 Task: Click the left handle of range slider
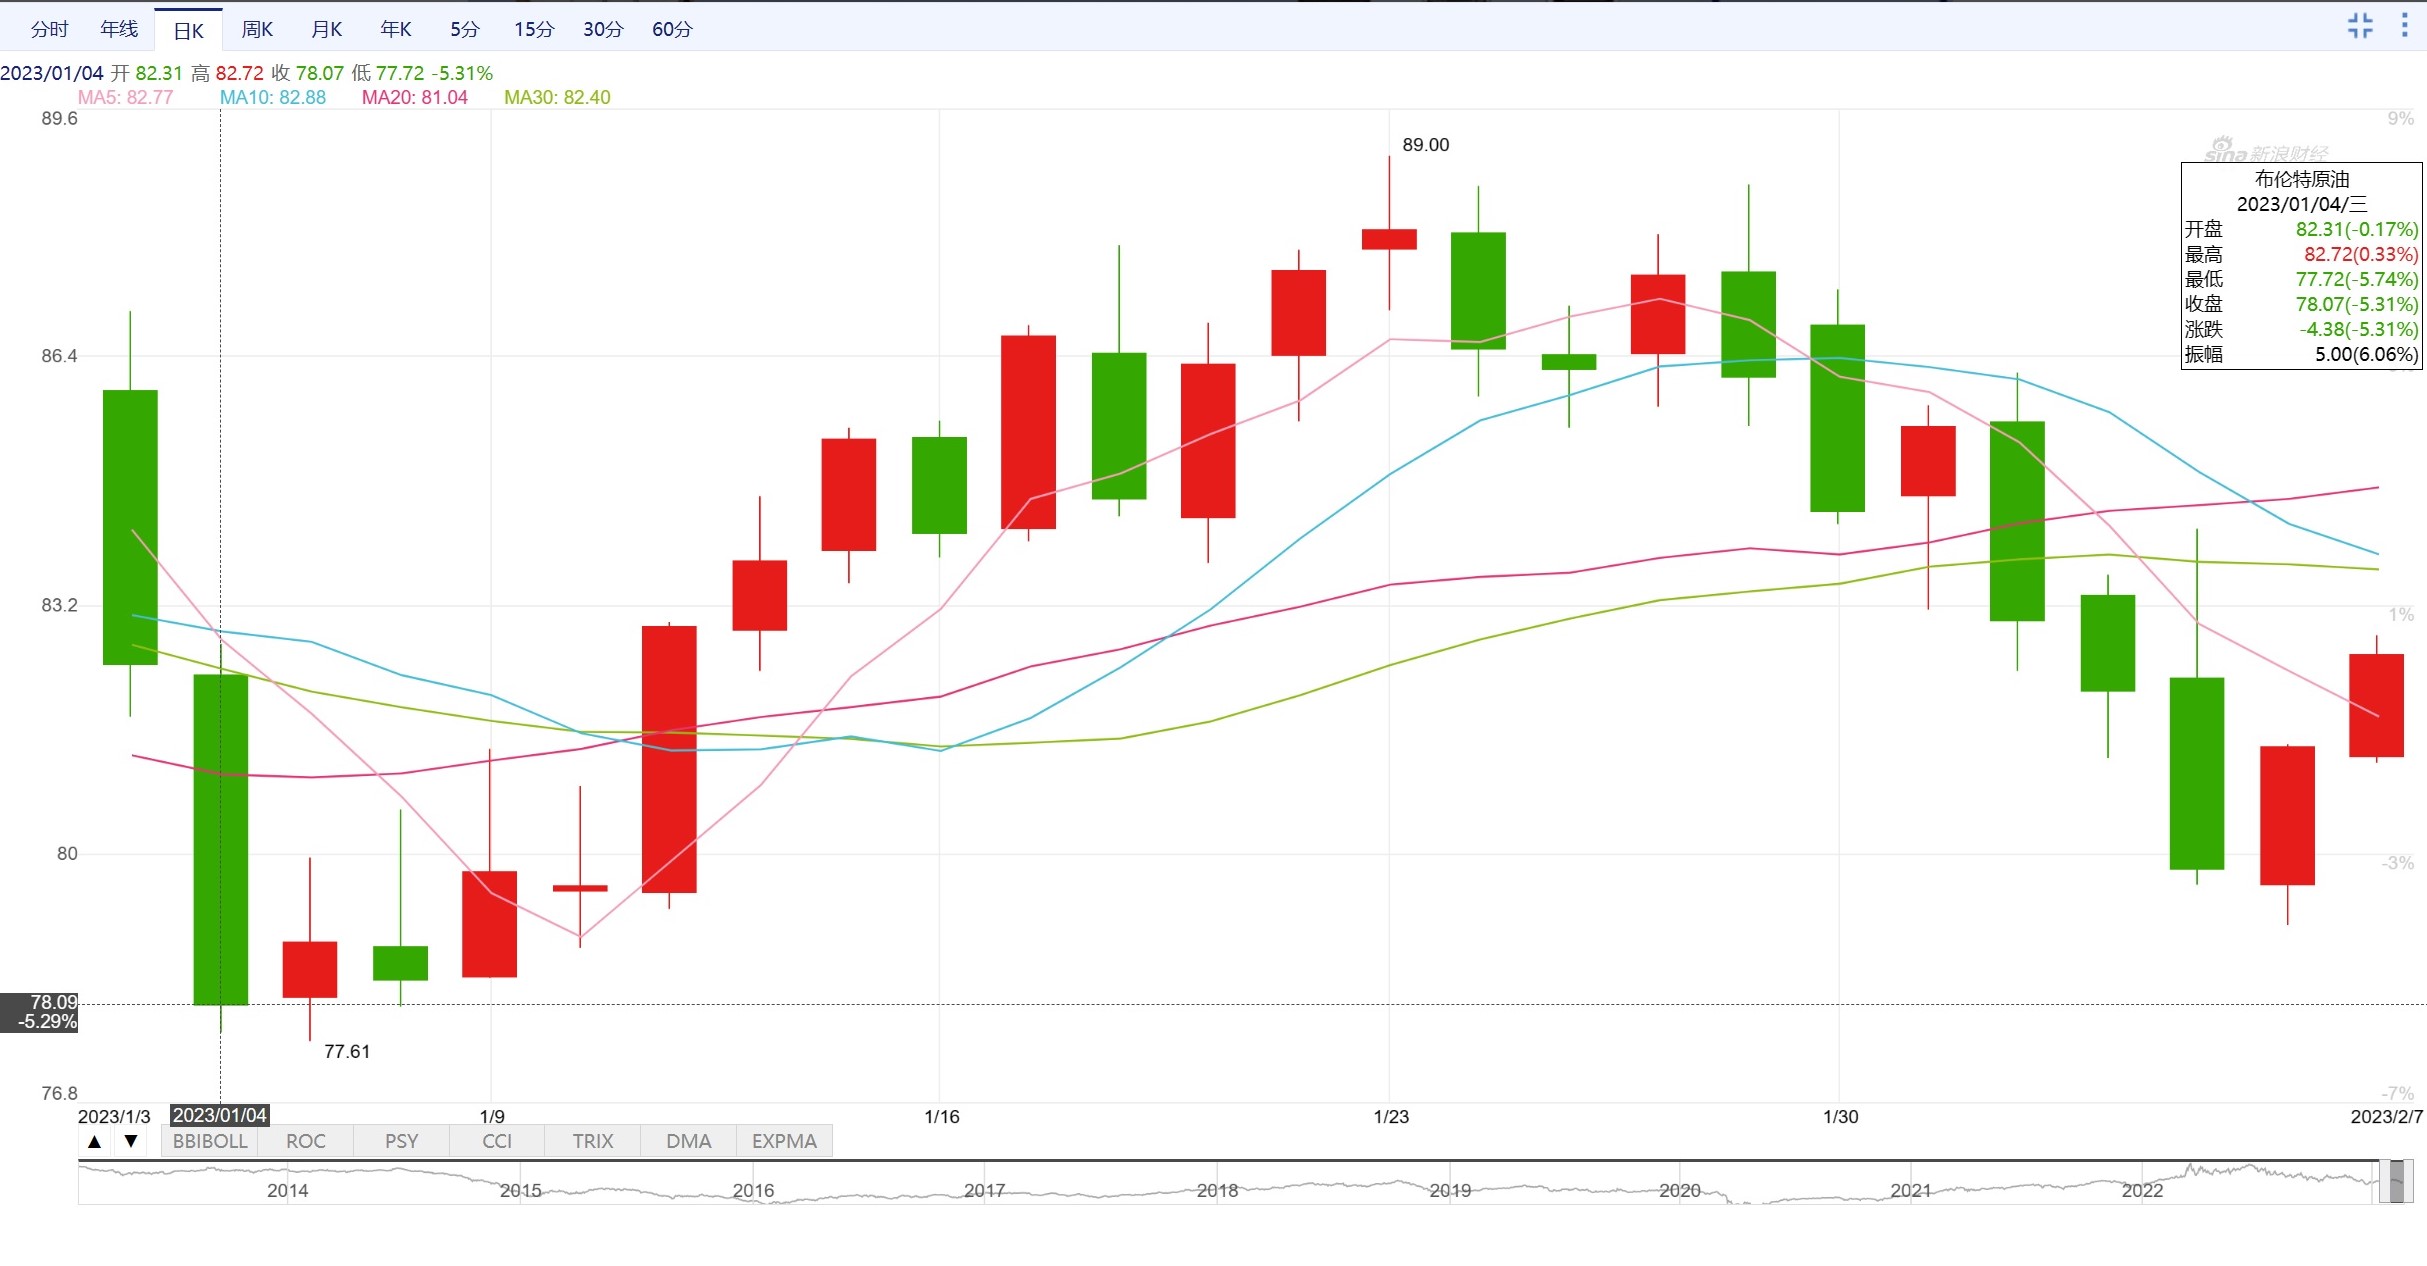pyautogui.click(x=2384, y=1182)
